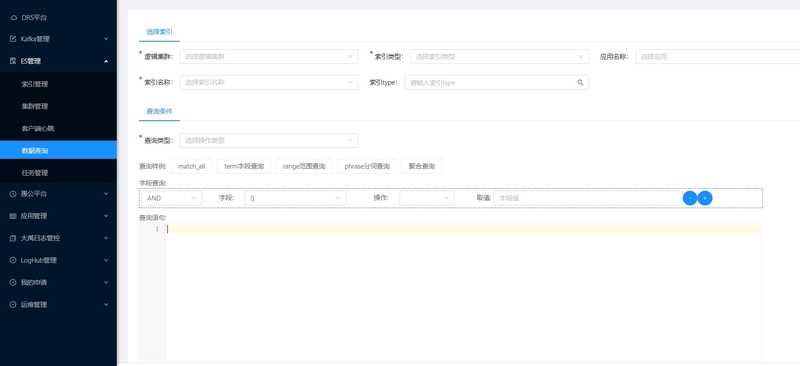Viewport: 800px width, 366px height.
Task: Click the term字段查询 sample button
Action: point(244,166)
